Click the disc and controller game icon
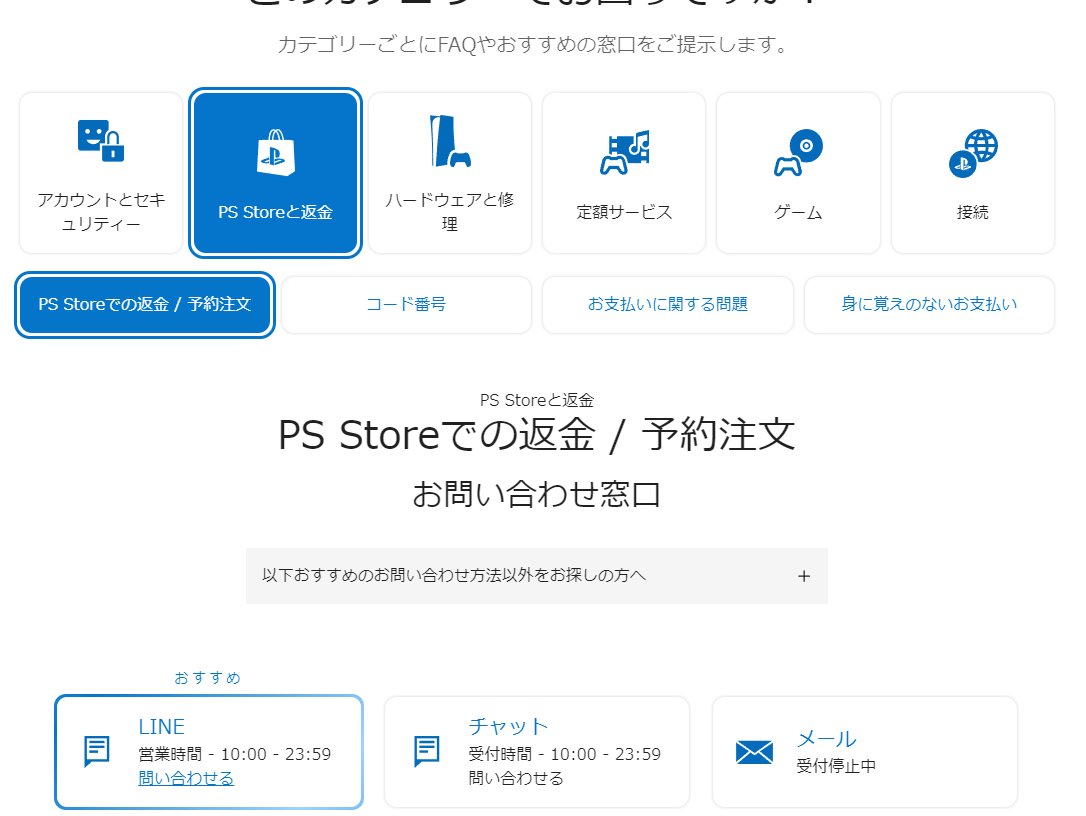The height and width of the screenshot is (816, 1086). point(798,152)
